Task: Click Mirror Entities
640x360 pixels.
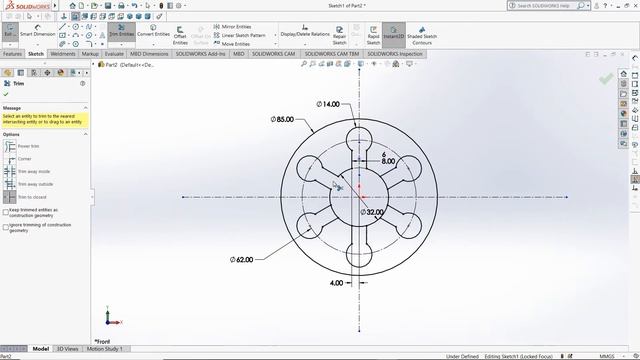Action: pyautogui.click(x=233, y=27)
